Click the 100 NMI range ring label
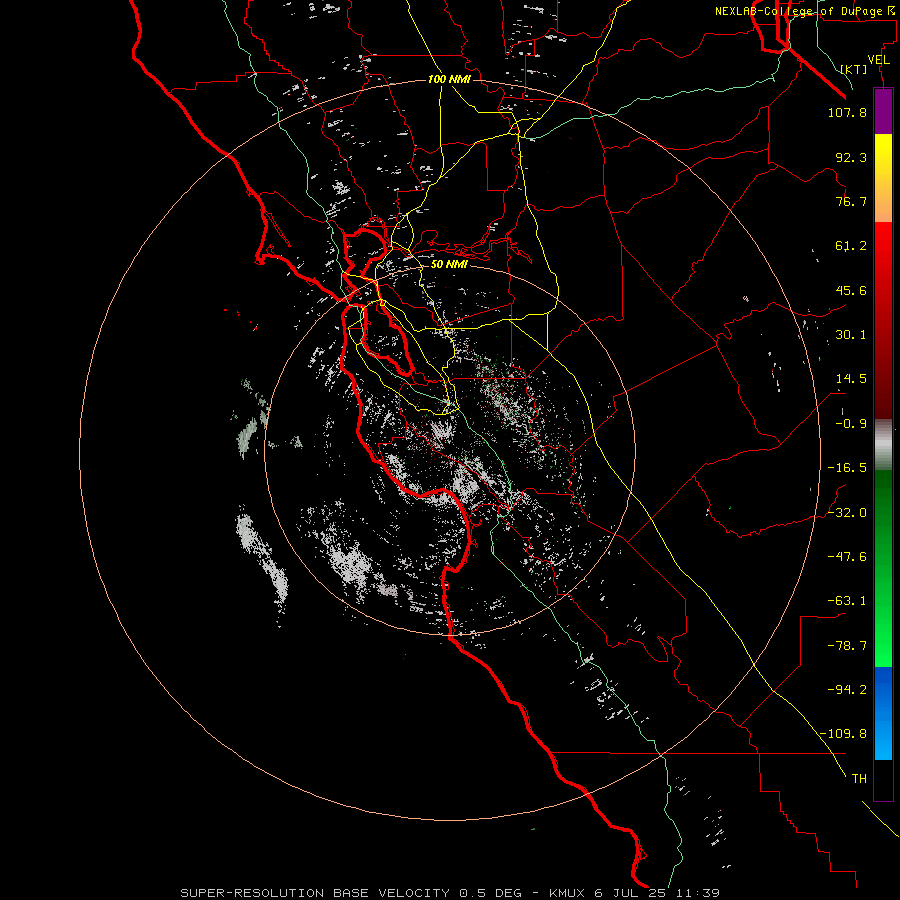Screen dimensions: 900x900 [x=449, y=79]
